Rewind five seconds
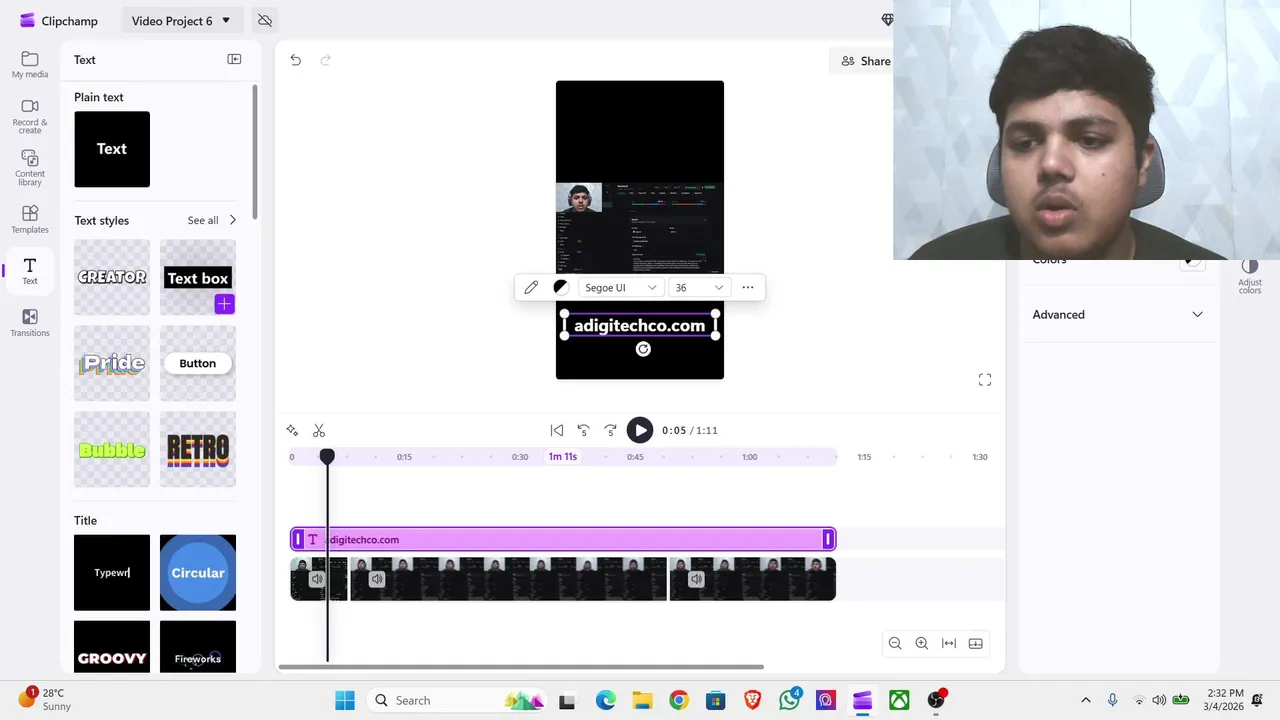 point(584,430)
